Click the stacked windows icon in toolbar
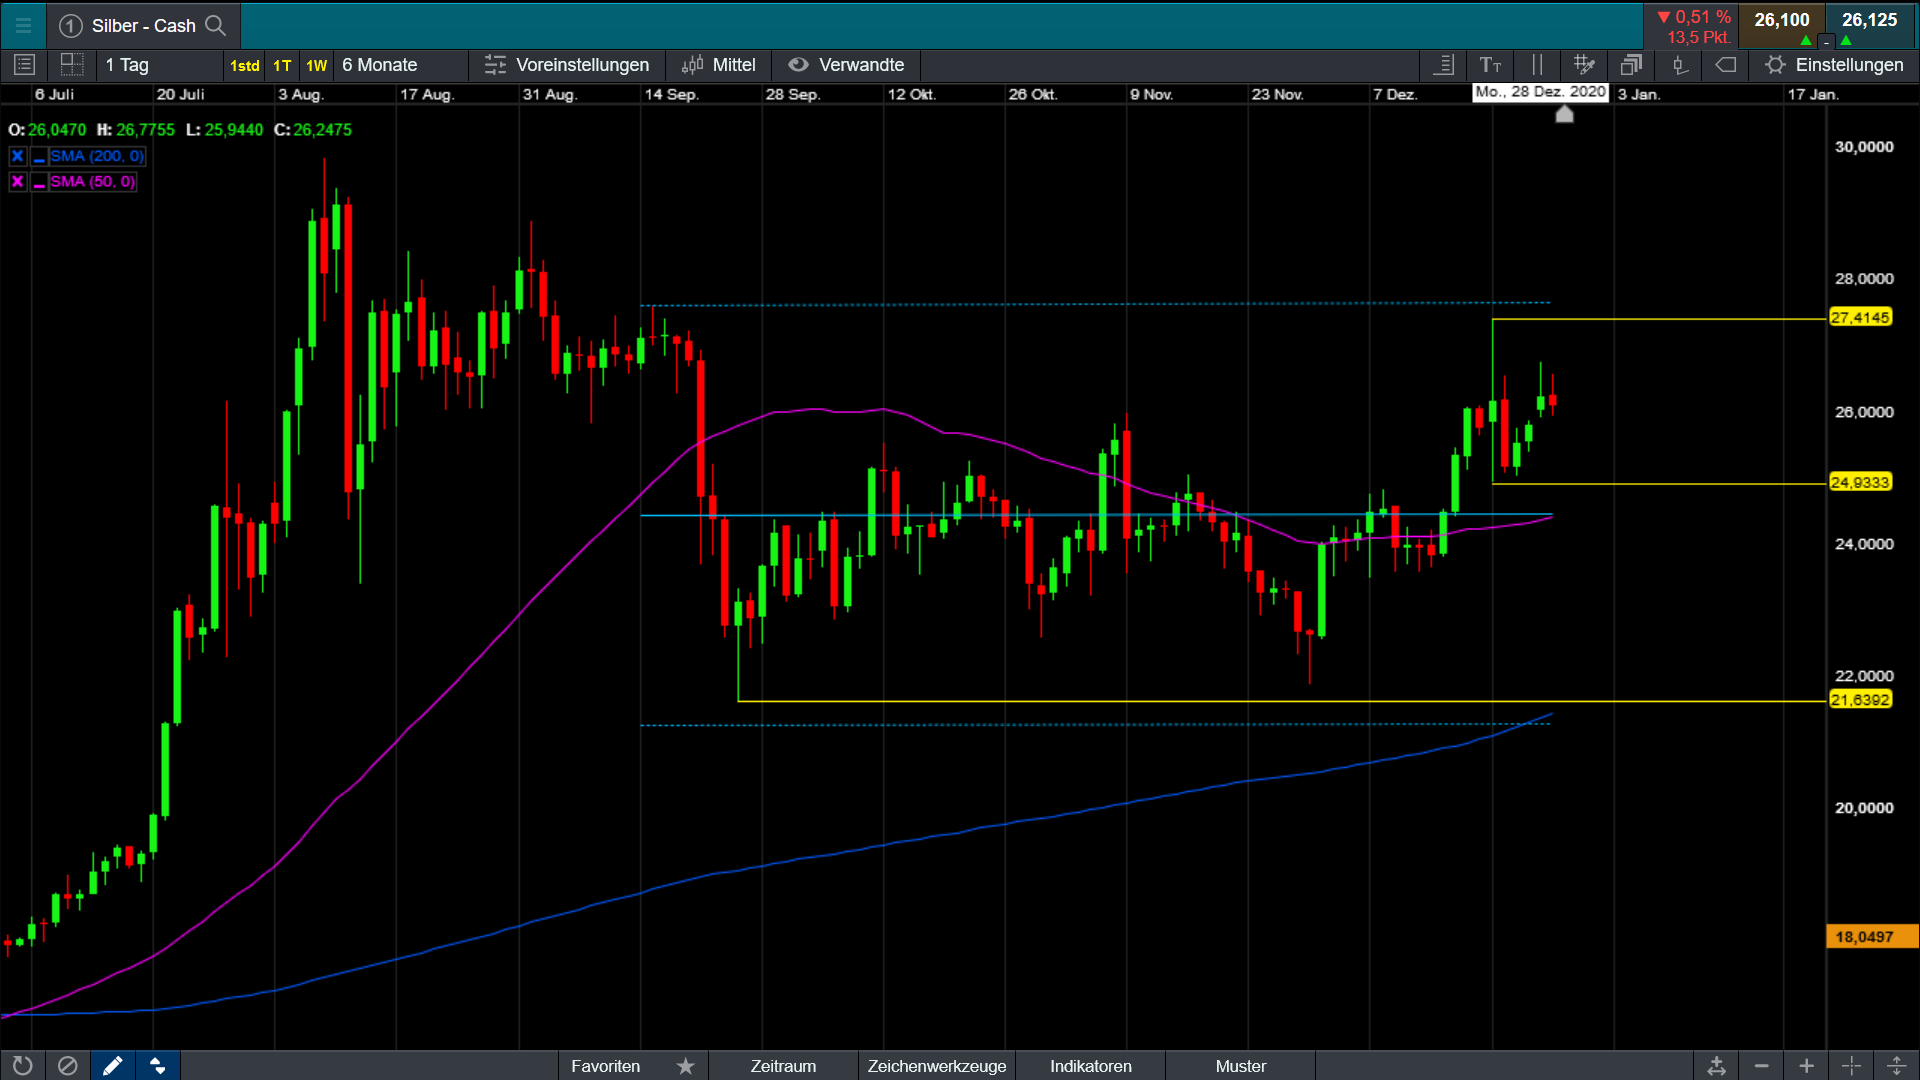Image resolution: width=1920 pixels, height=1080 pixels. pyautogui.click(x=1631, y=65)
